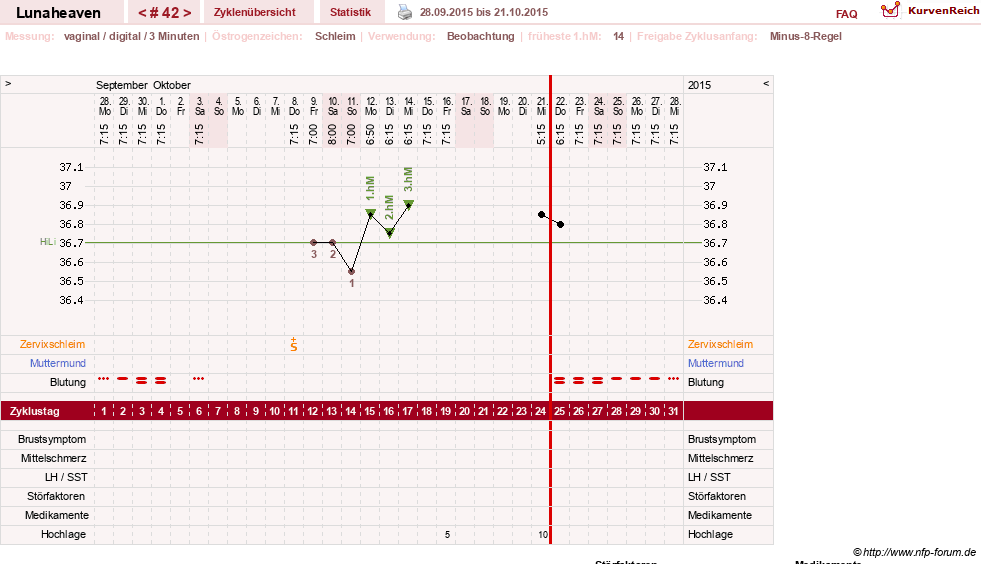Click the left Zervixschleim row label
This screenshot has width=981, height=564.
[x=52, y=344]
